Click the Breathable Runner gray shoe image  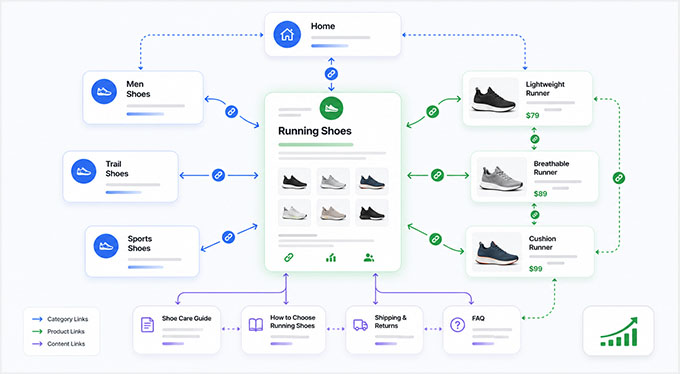tap(501, 177)
